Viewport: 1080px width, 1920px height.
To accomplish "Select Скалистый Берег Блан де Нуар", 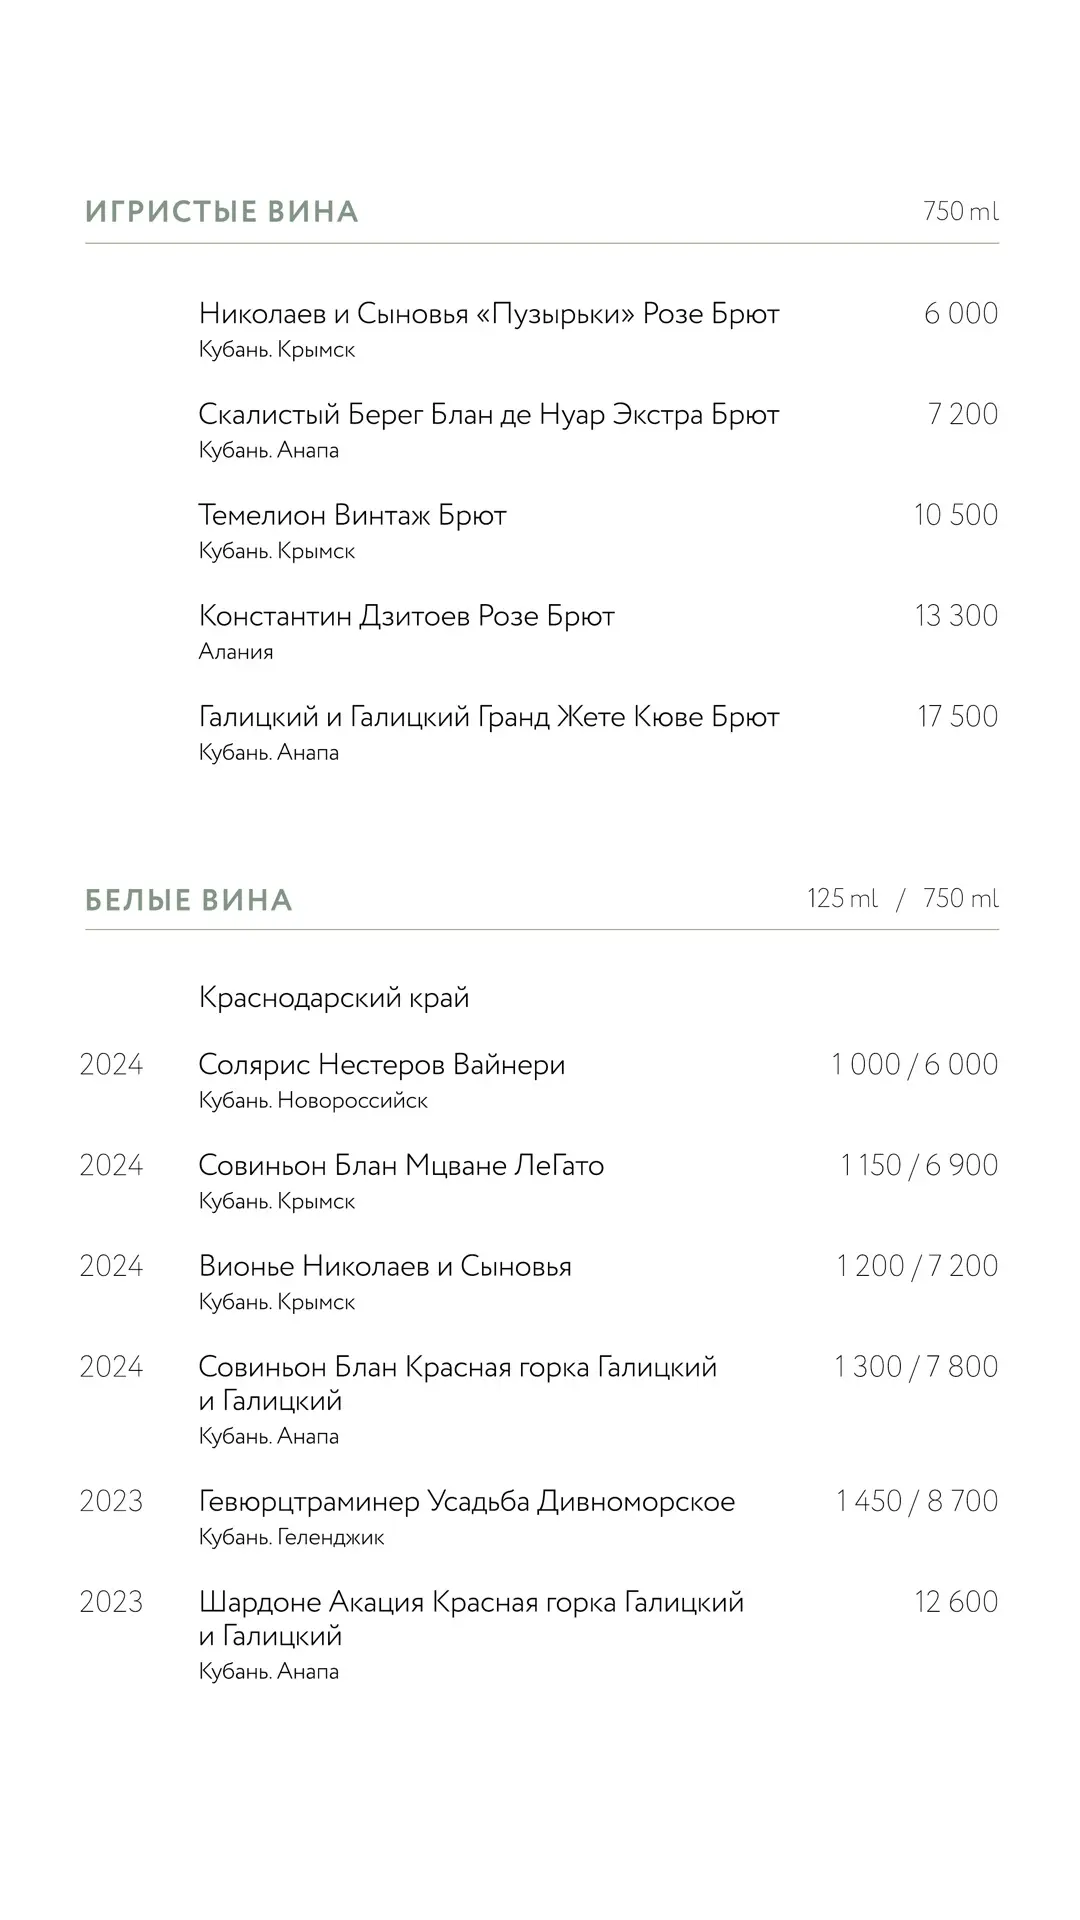I will point(488,415).
